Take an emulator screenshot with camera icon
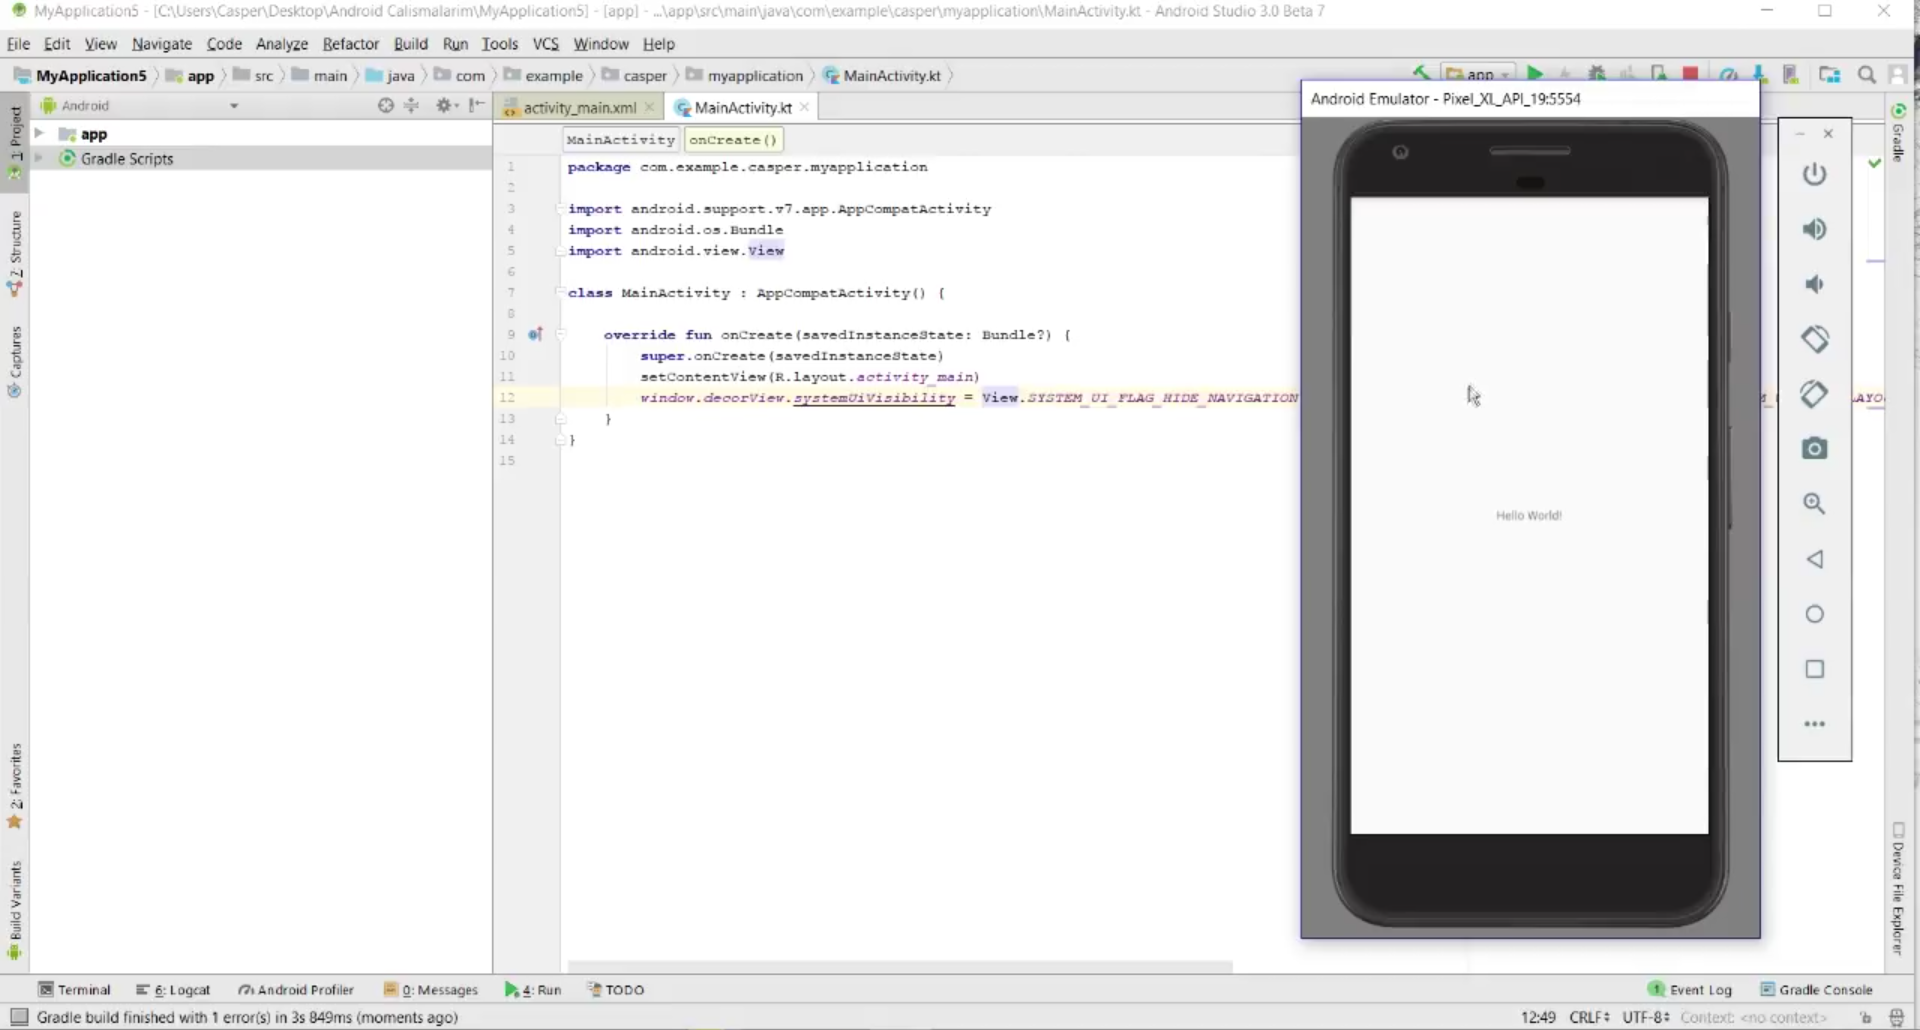The image size is (1920, 1030). [x=1814, y=449]
